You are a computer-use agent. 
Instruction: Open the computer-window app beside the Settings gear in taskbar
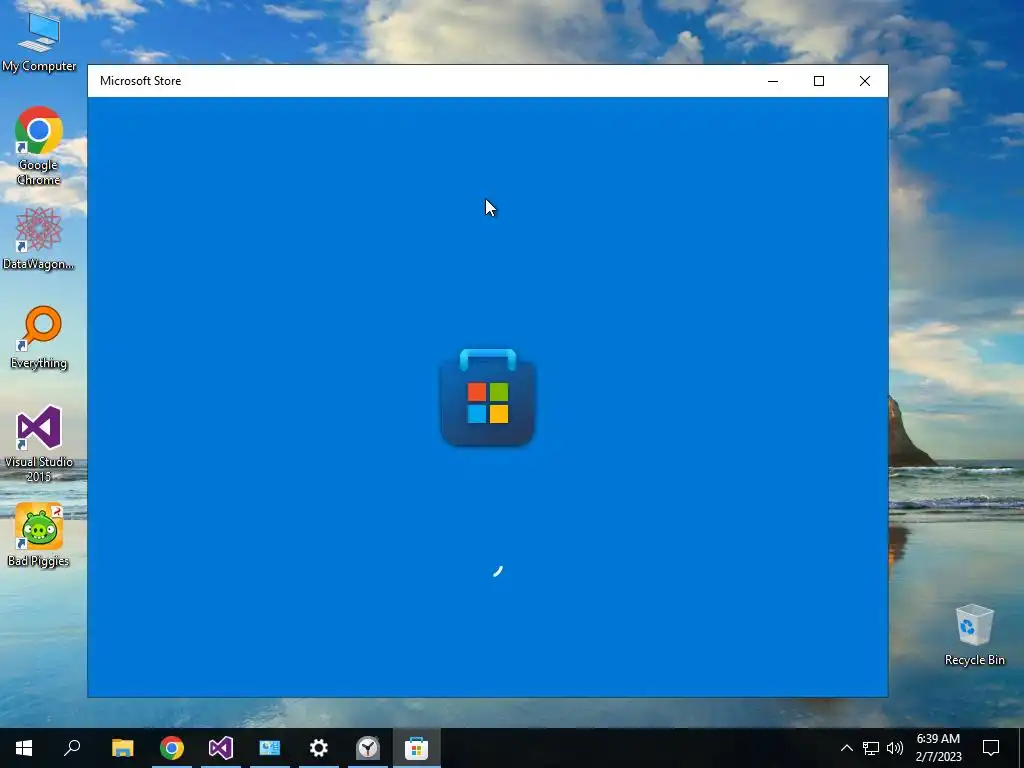pyautogui.click(x=270, y=748)
